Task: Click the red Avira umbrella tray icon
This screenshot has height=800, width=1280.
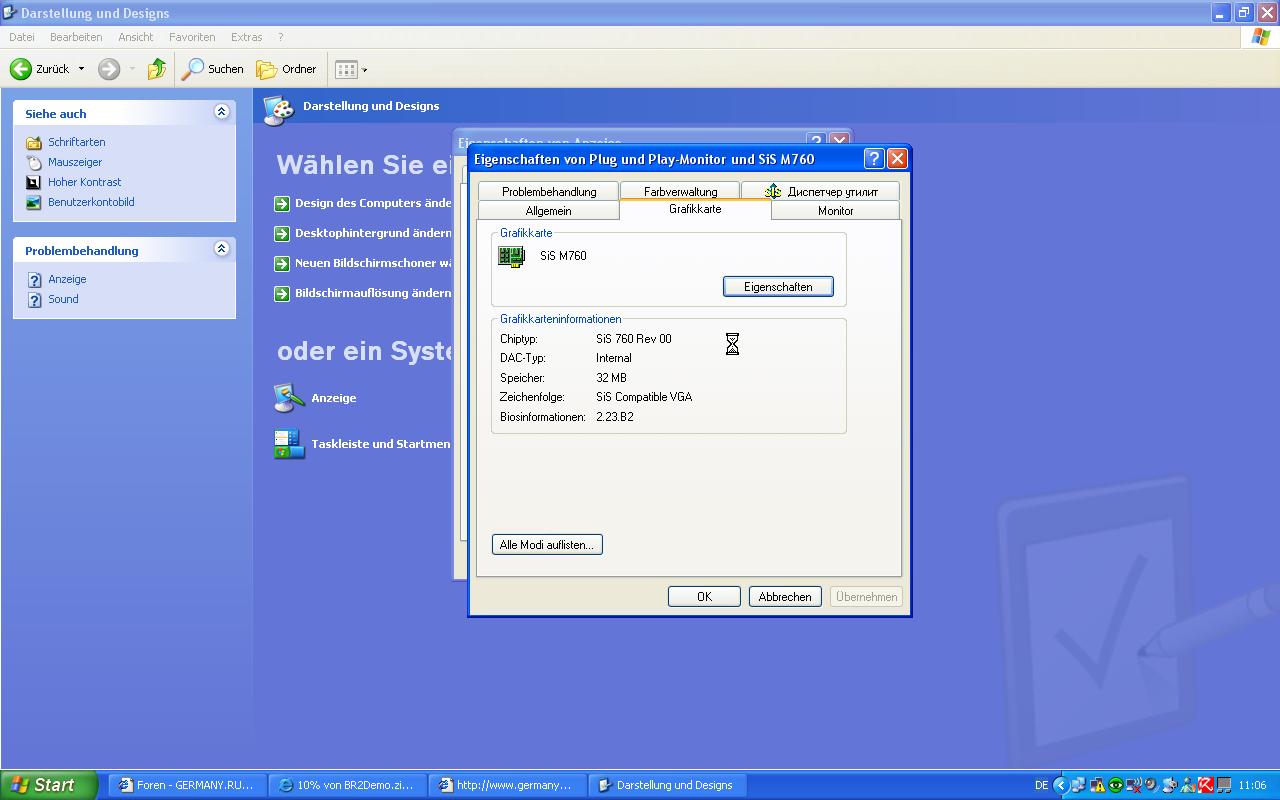Action: click(1205, 785)
